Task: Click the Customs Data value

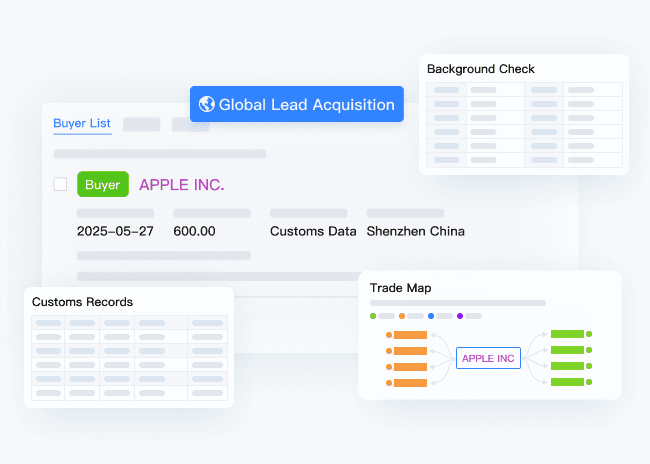Action: pyautogui.click(x=313, y=231)
